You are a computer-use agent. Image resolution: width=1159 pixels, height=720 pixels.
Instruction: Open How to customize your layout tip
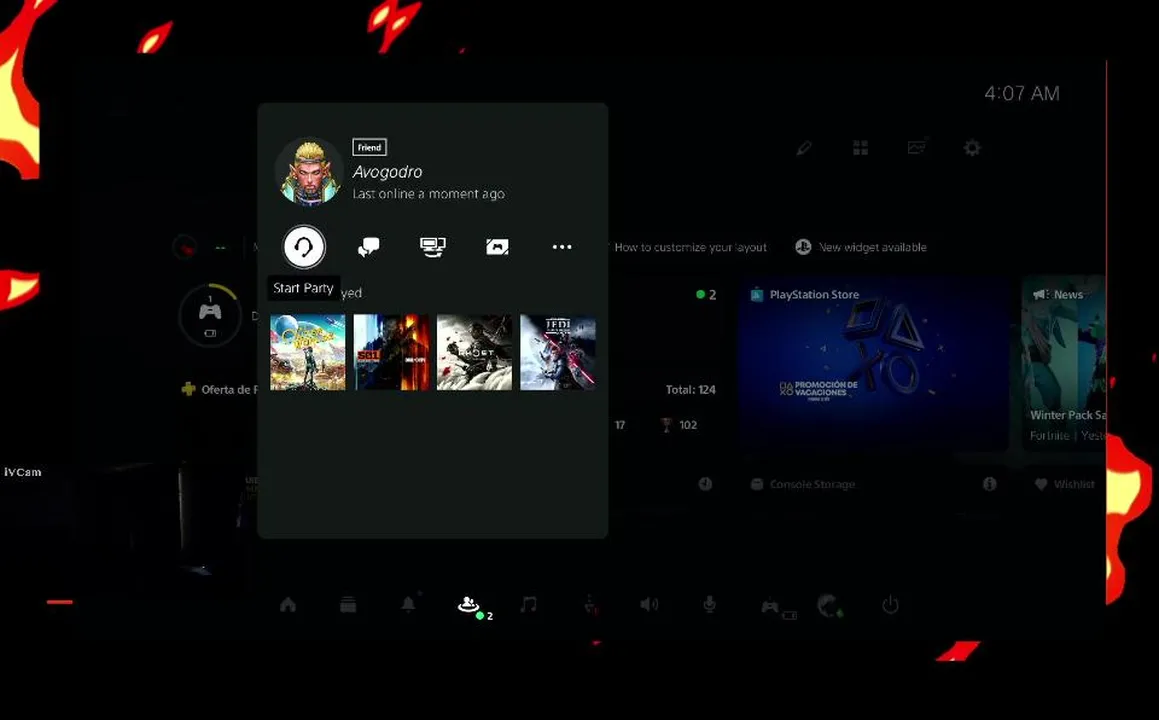click(690, 248)
